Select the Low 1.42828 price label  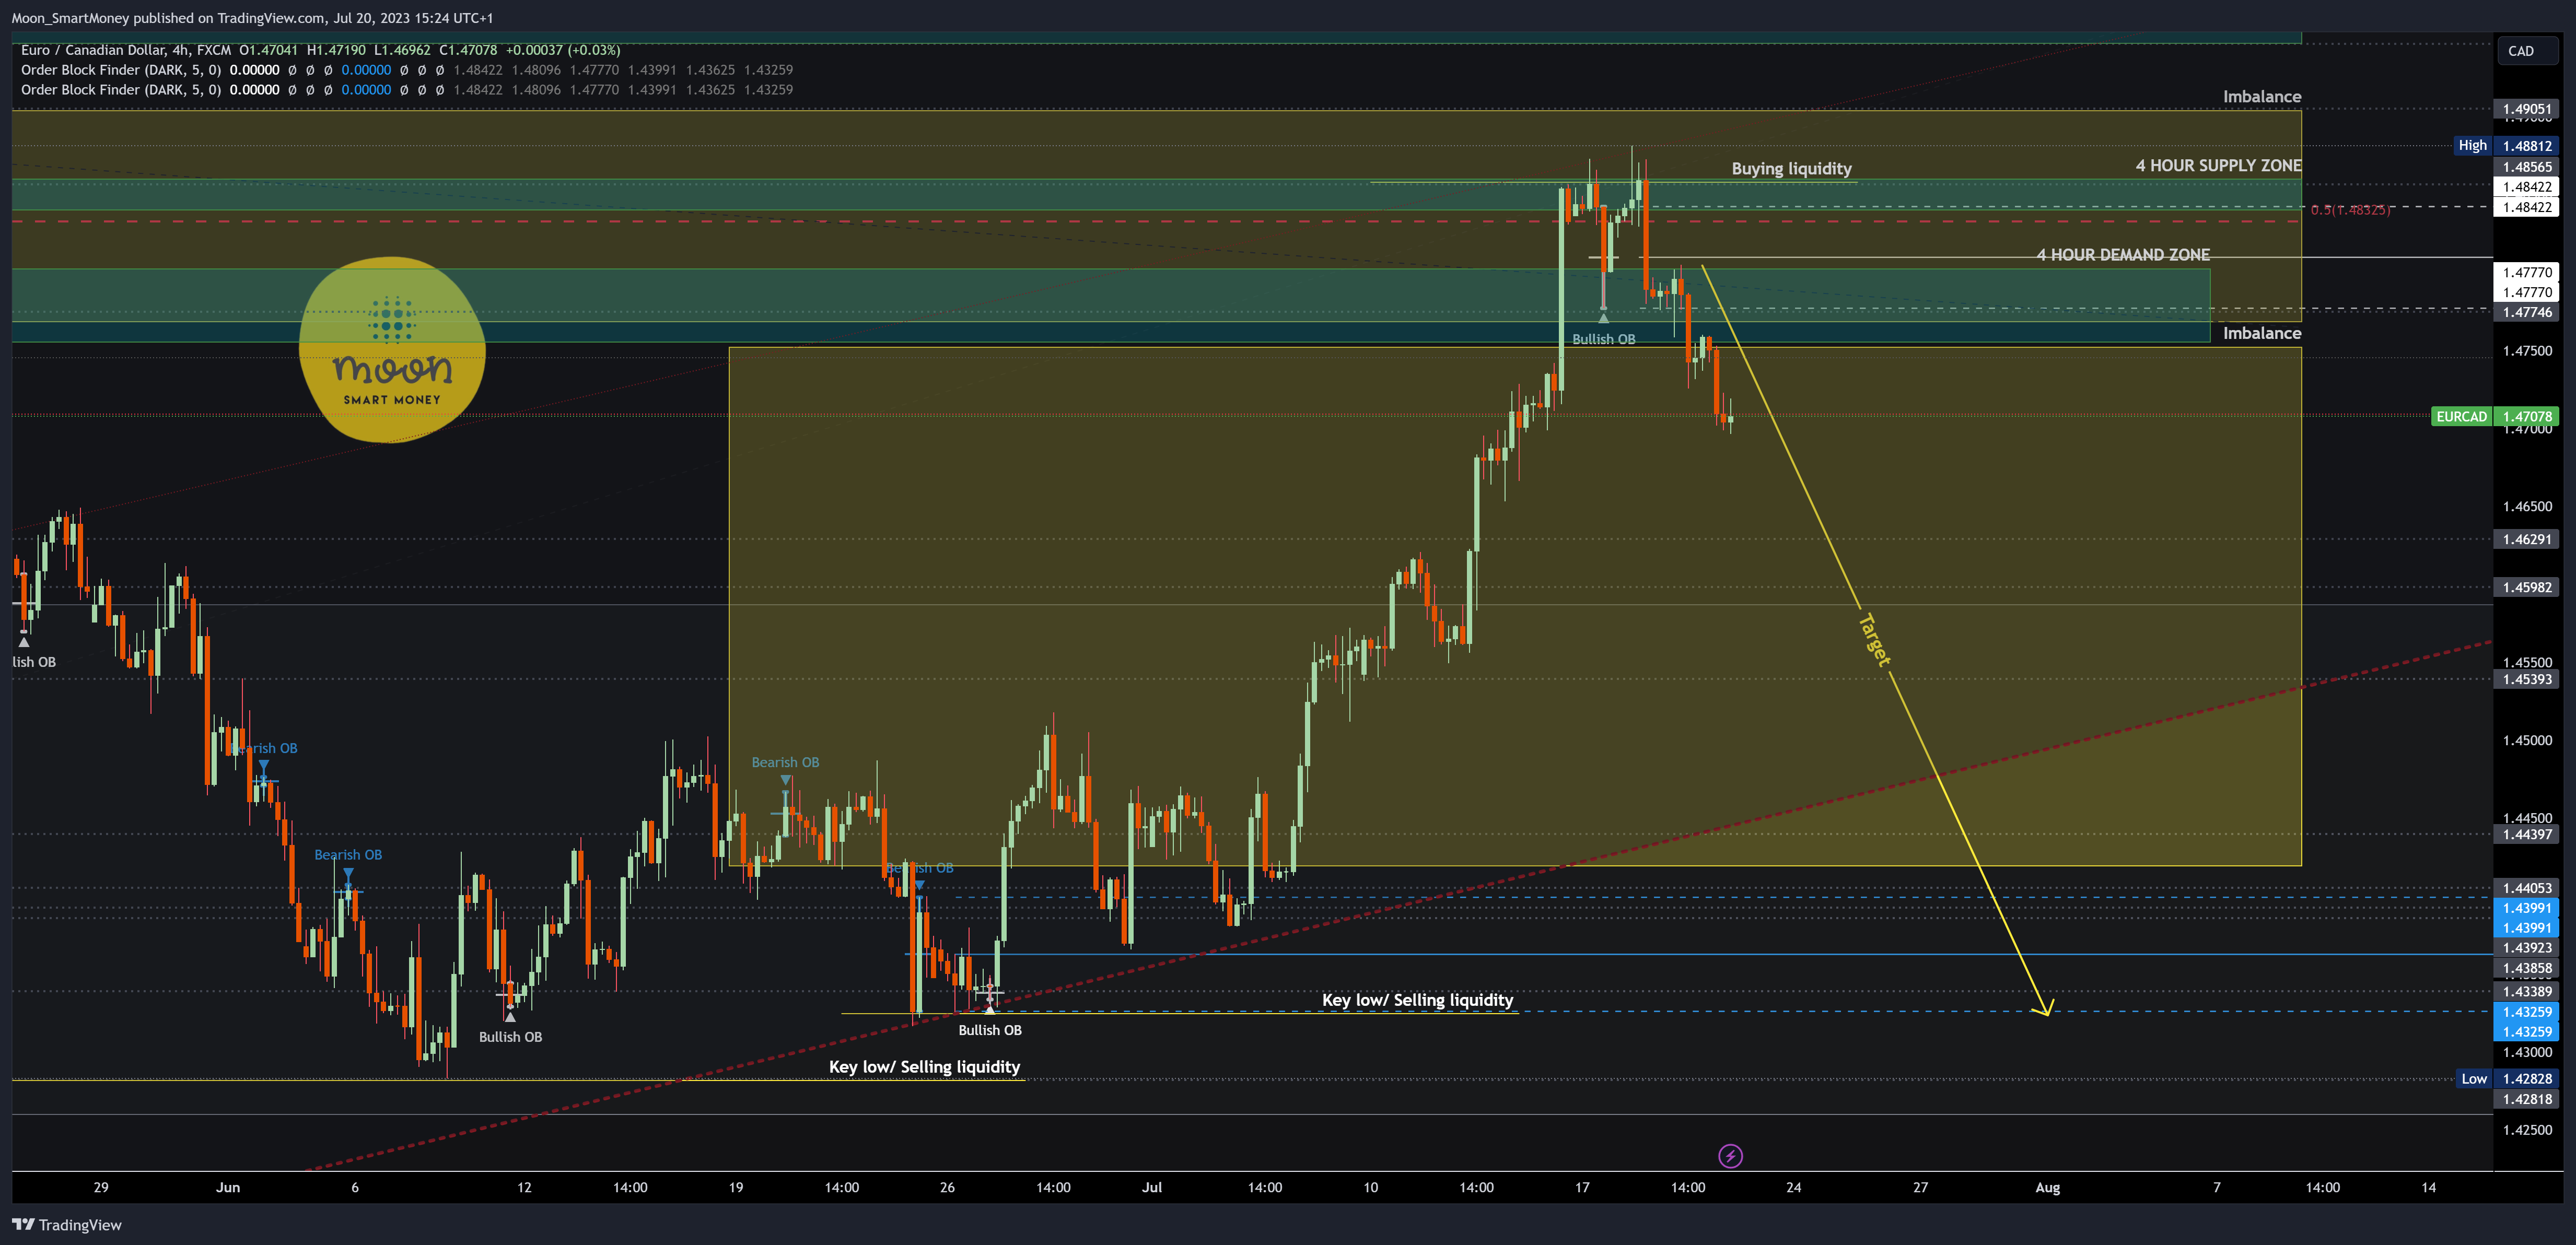pos(2507,1079)
